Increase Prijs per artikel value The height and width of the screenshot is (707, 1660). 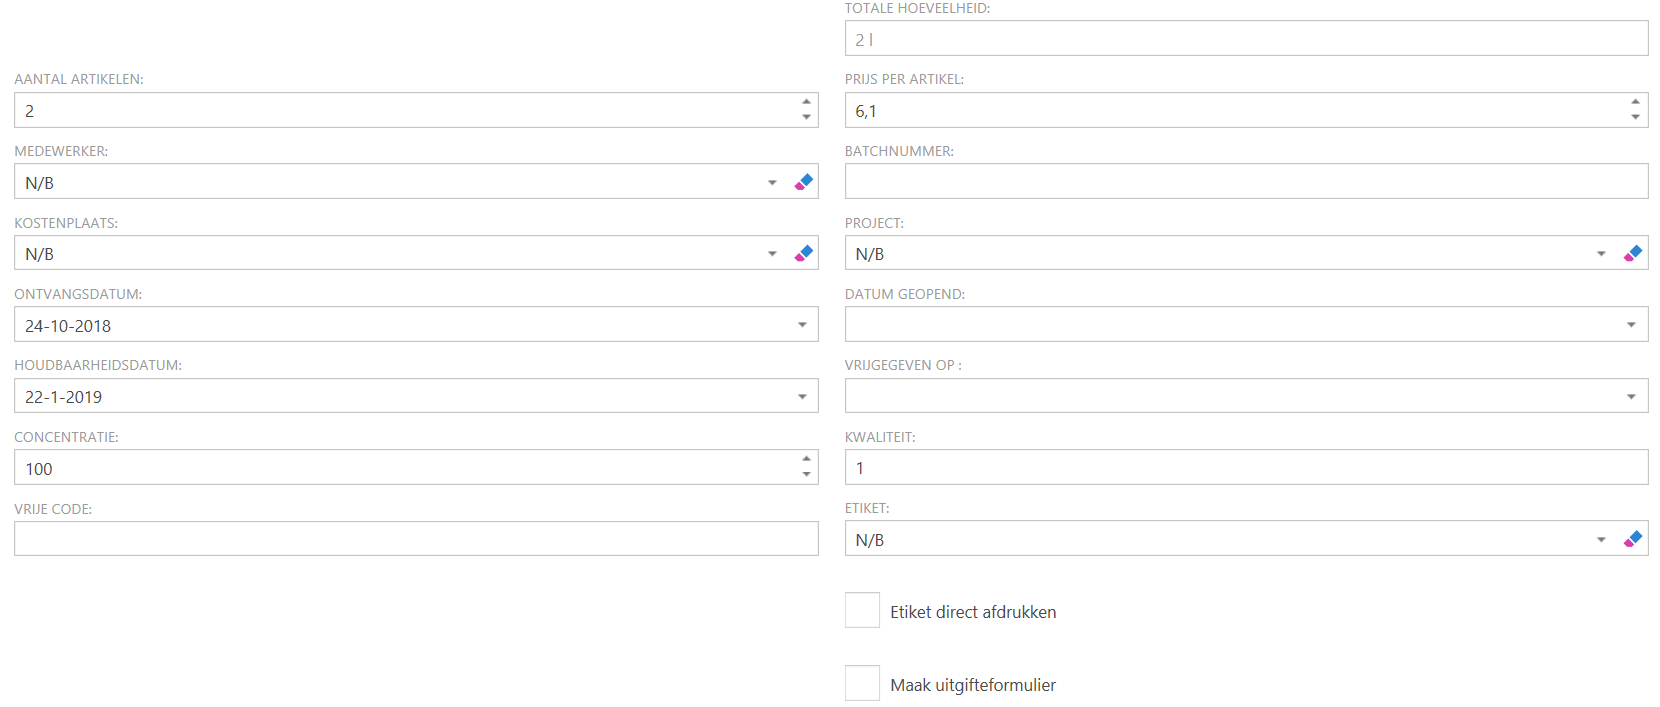[x=1635, y=102]
